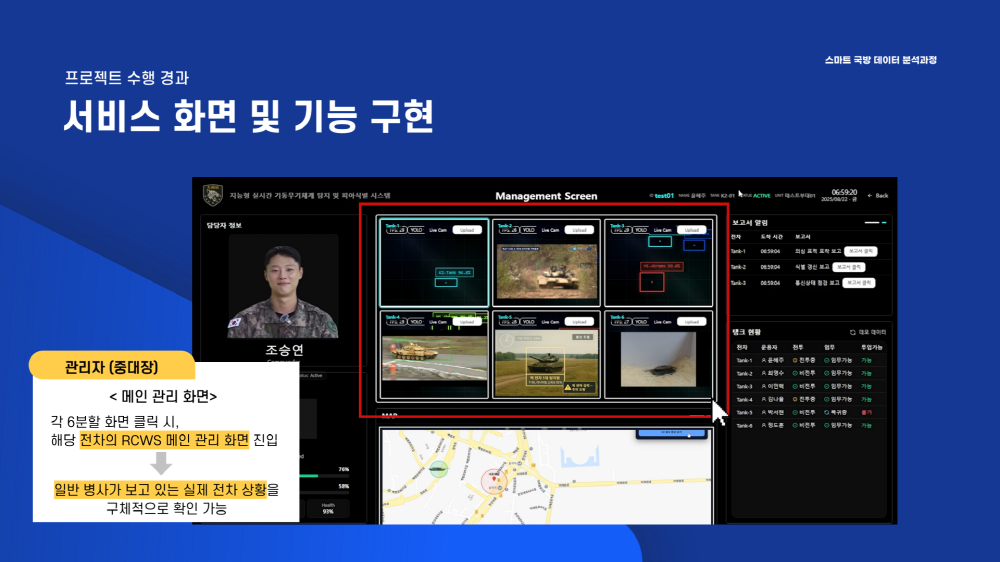Click the unit emblem logo icon
Image resolution: width=1000 pixels, height=562 pixels.
pos(212,195)
